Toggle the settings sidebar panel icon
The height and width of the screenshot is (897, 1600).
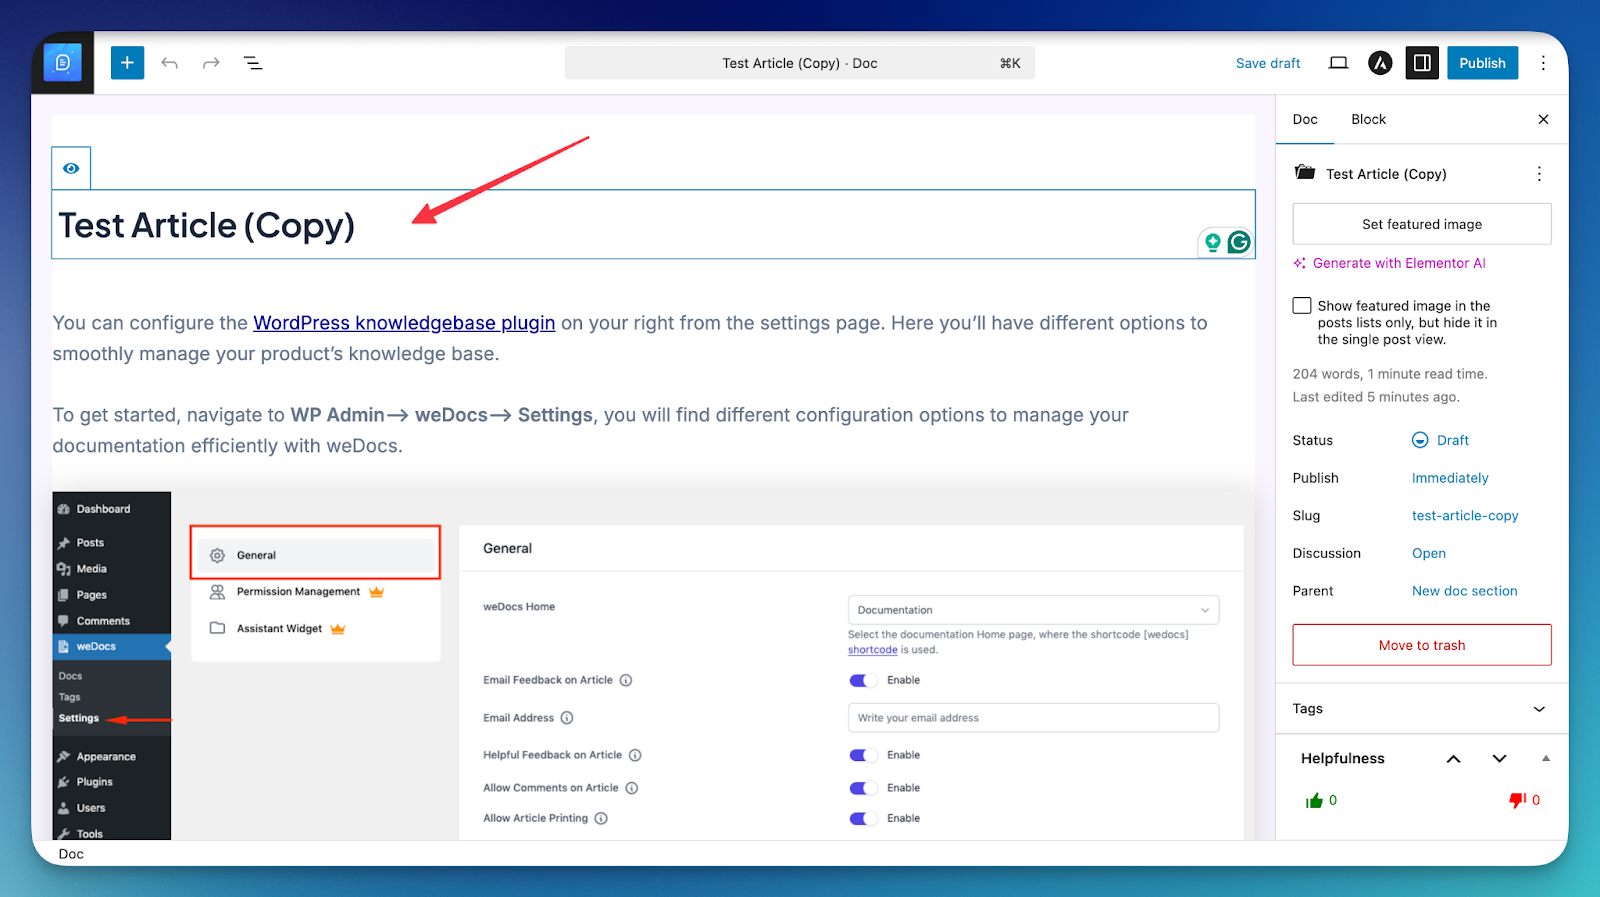1422,63
